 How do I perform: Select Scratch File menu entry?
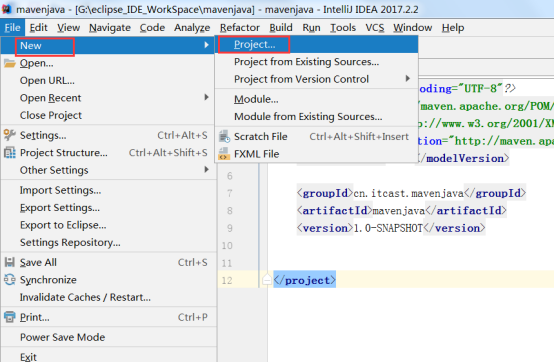(317, 136)
